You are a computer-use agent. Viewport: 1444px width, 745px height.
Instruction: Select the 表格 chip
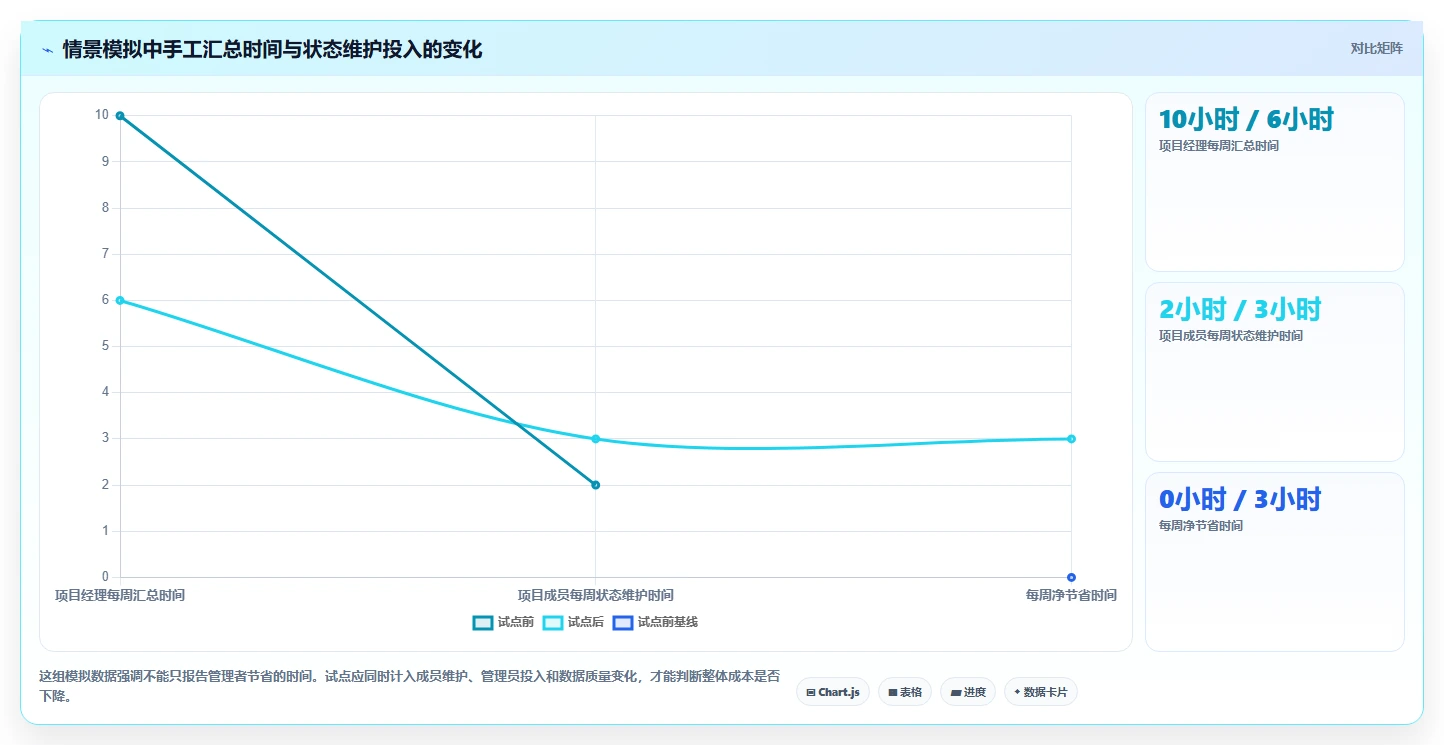click(x=905, y=692)
